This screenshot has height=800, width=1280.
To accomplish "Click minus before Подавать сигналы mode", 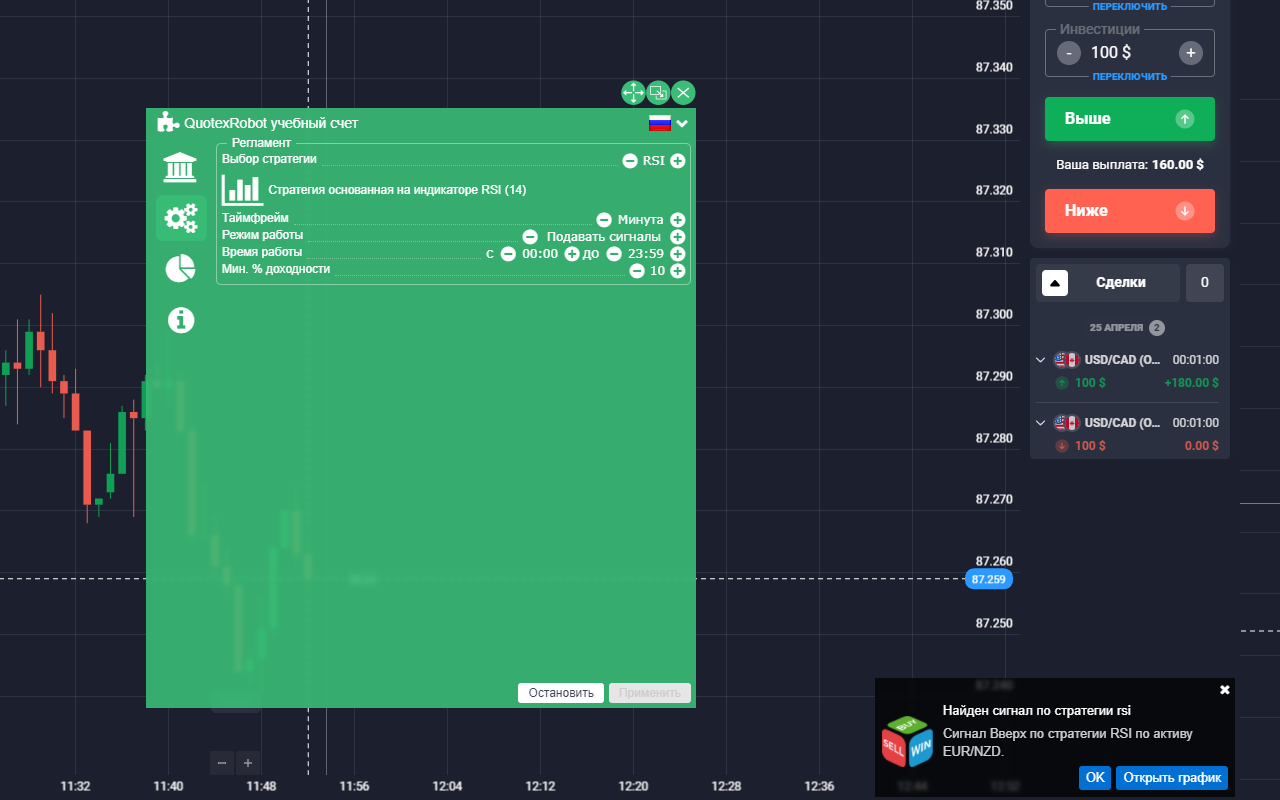I will 531,237.
